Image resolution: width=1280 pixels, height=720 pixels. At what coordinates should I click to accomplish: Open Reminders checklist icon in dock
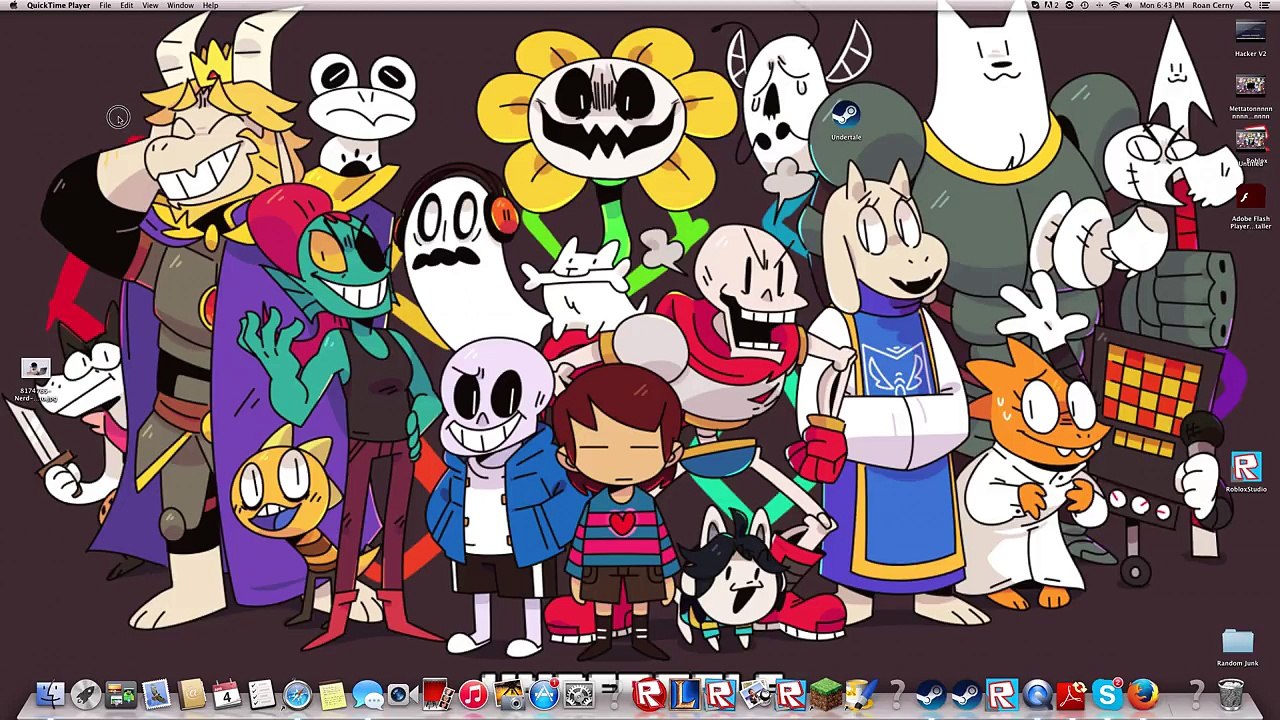point(262,695)
